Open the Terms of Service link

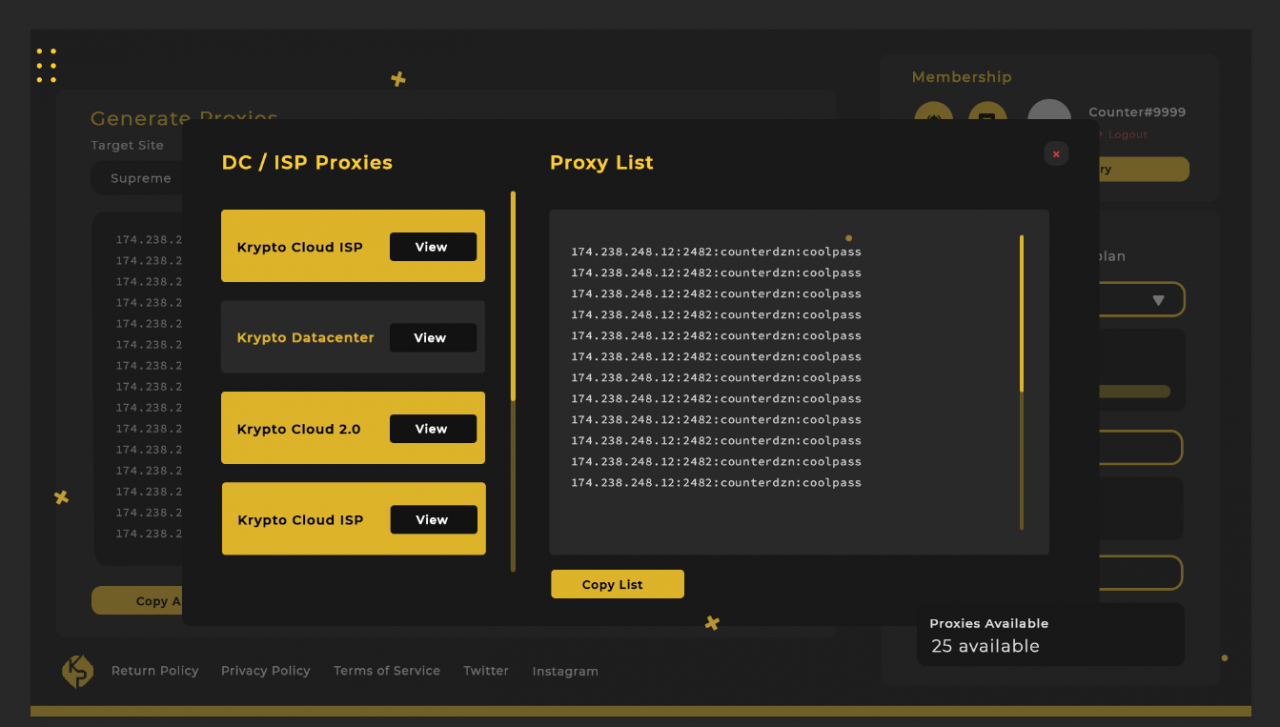(x=387, y=671)
